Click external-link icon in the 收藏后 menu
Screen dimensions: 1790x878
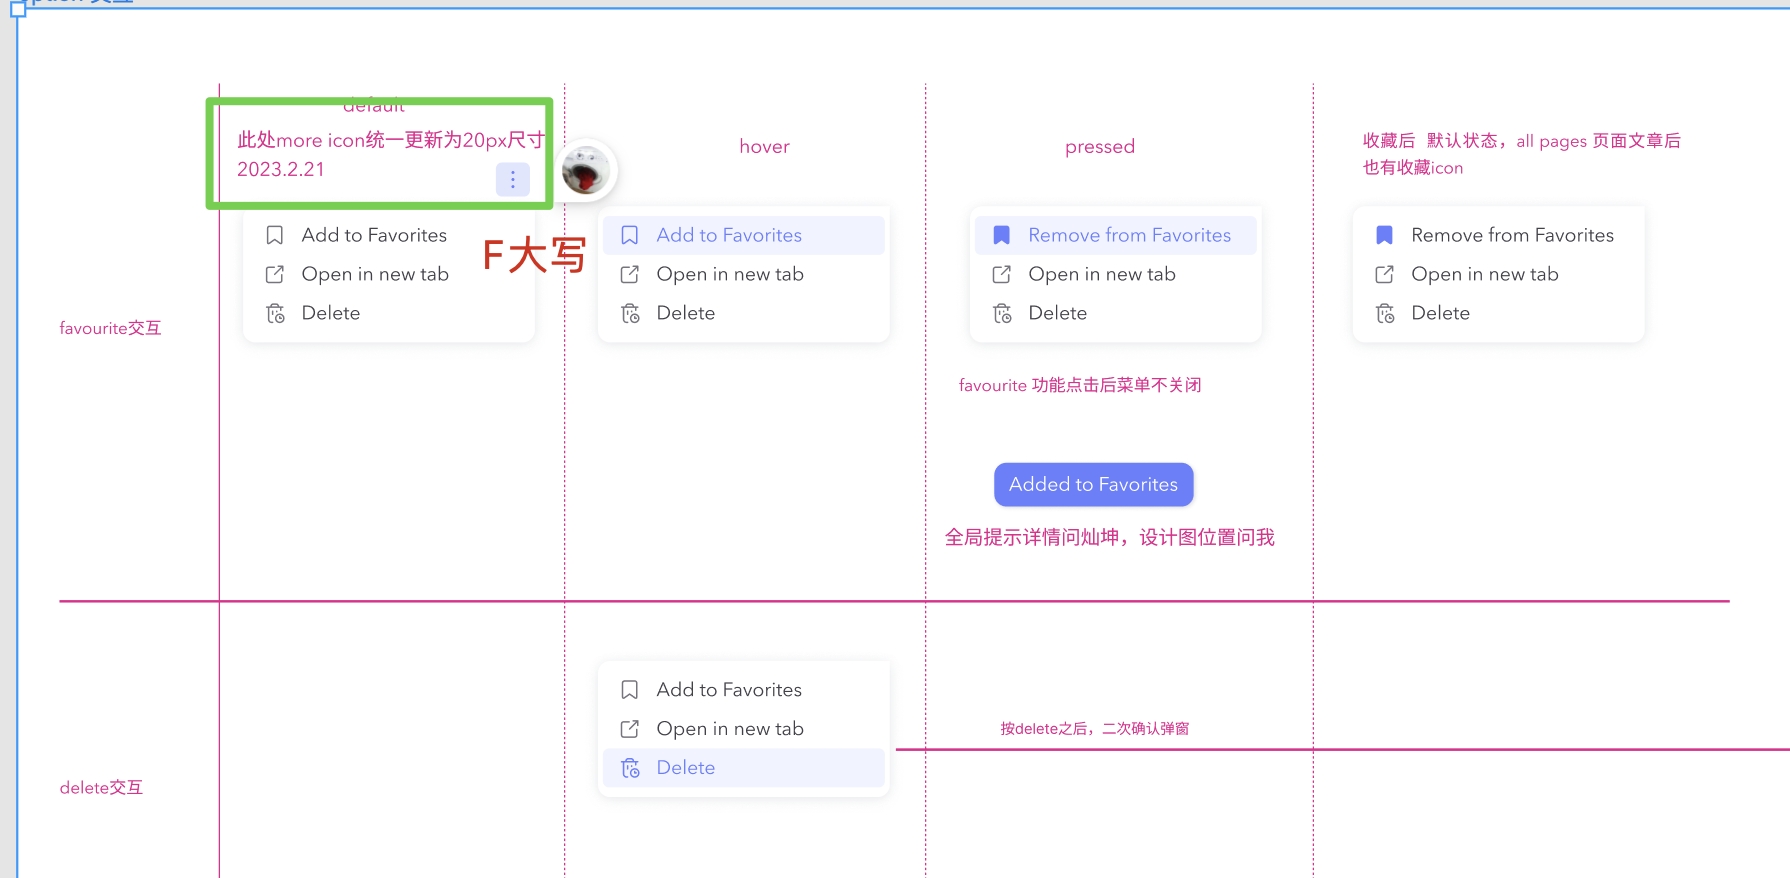(1385, 274)
